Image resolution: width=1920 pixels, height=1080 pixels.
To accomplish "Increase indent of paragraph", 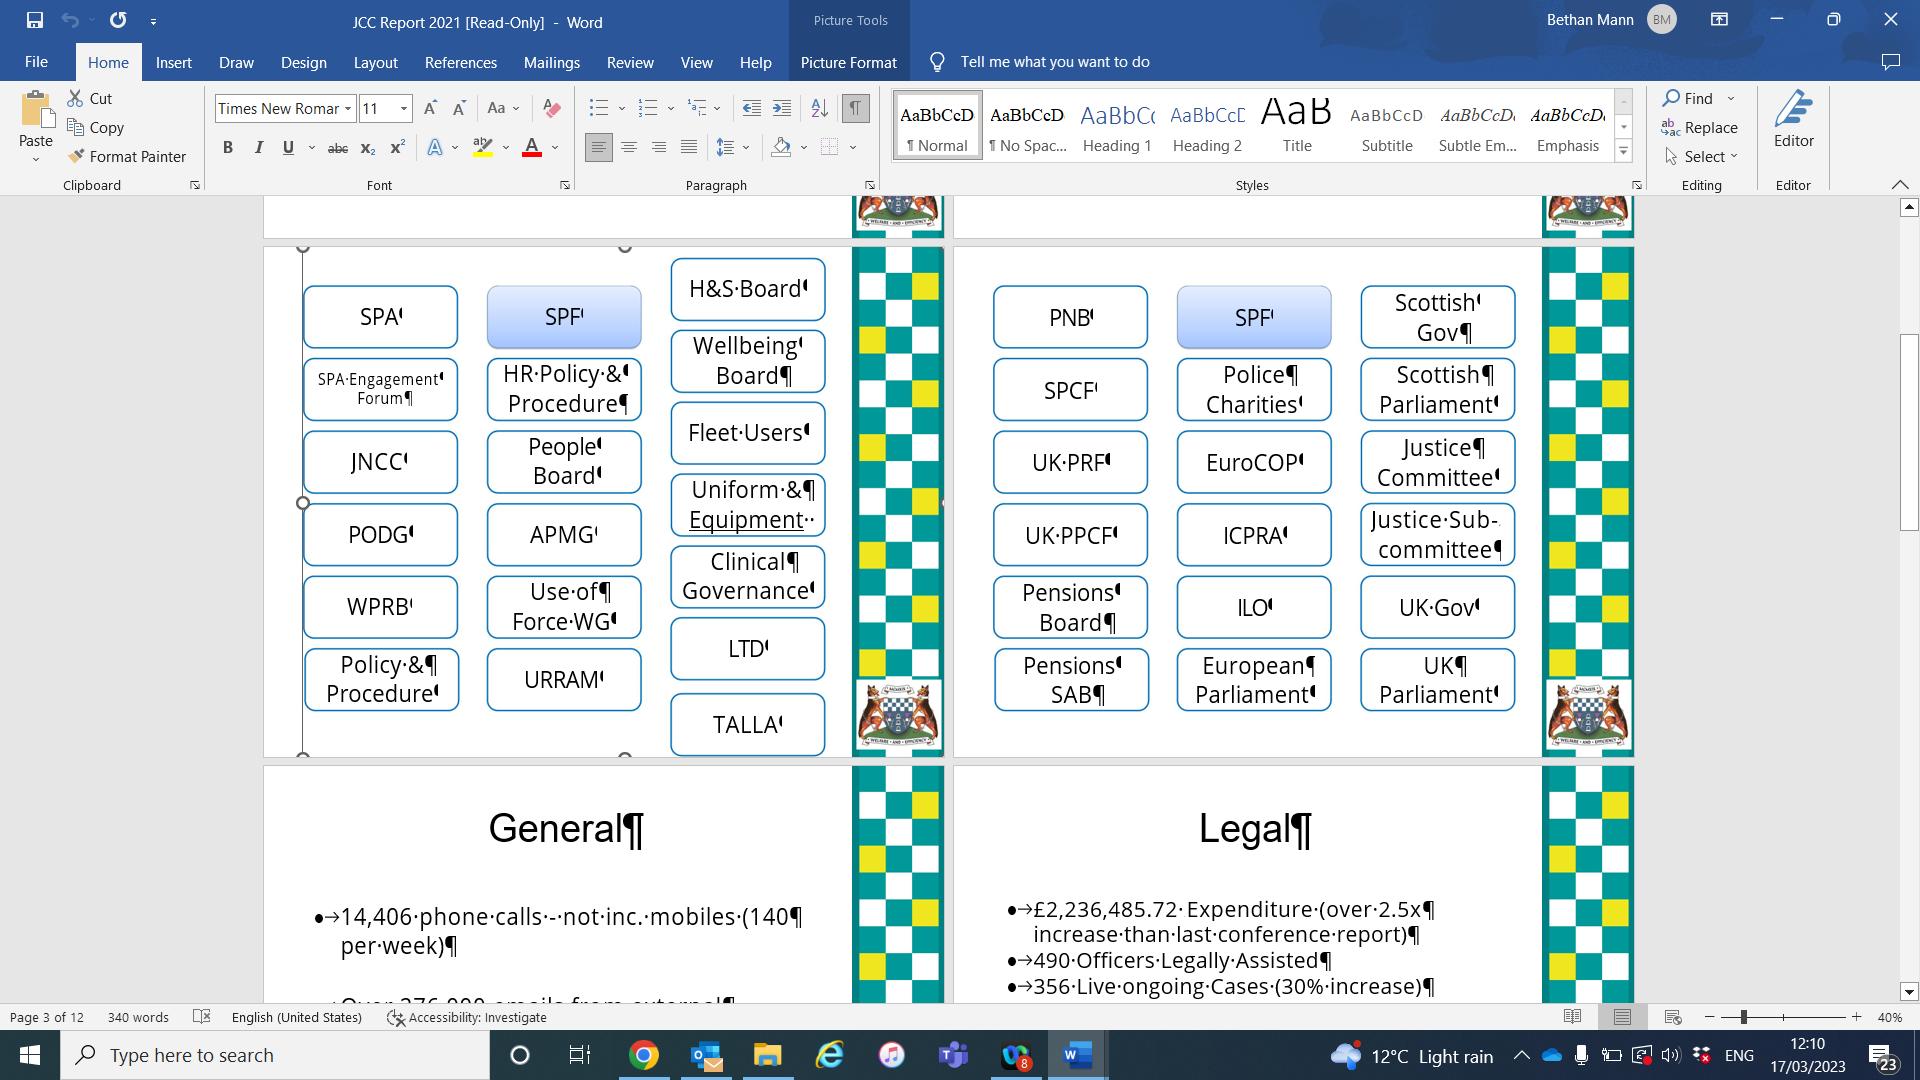I will point(782,108).
